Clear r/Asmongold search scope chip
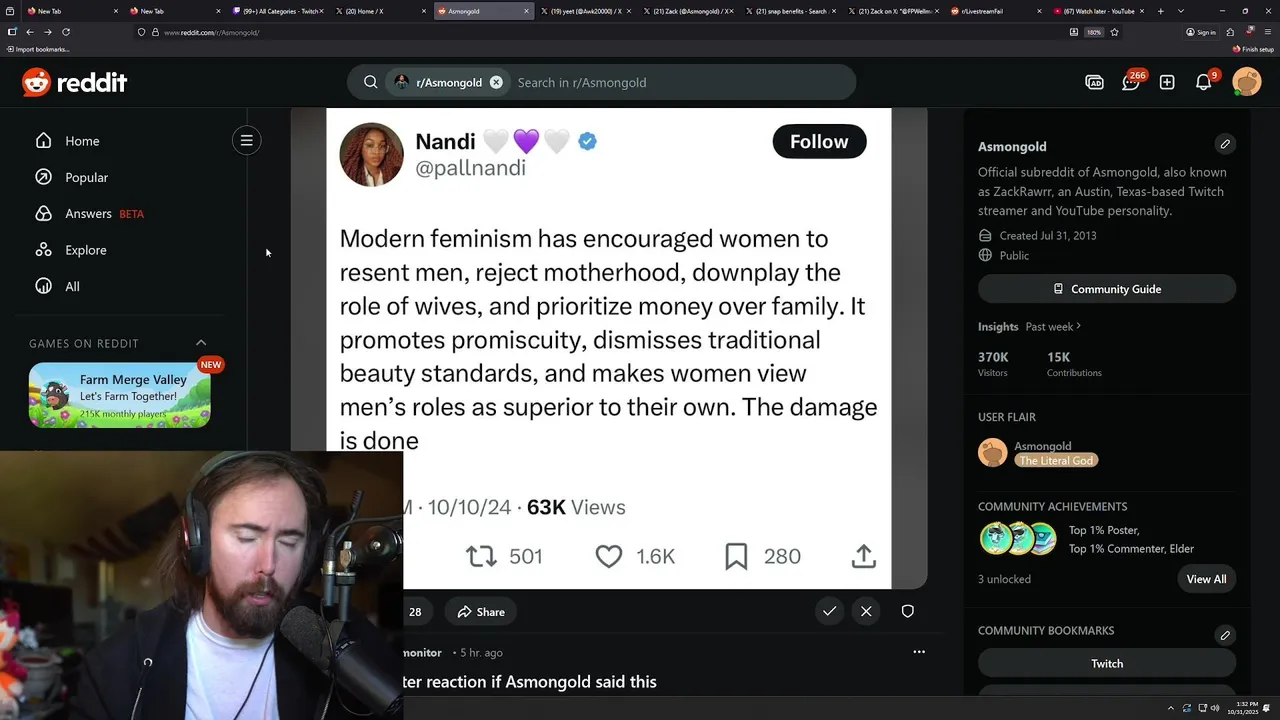This screenshot has width=1280, height=720. [x=496, y=82]
